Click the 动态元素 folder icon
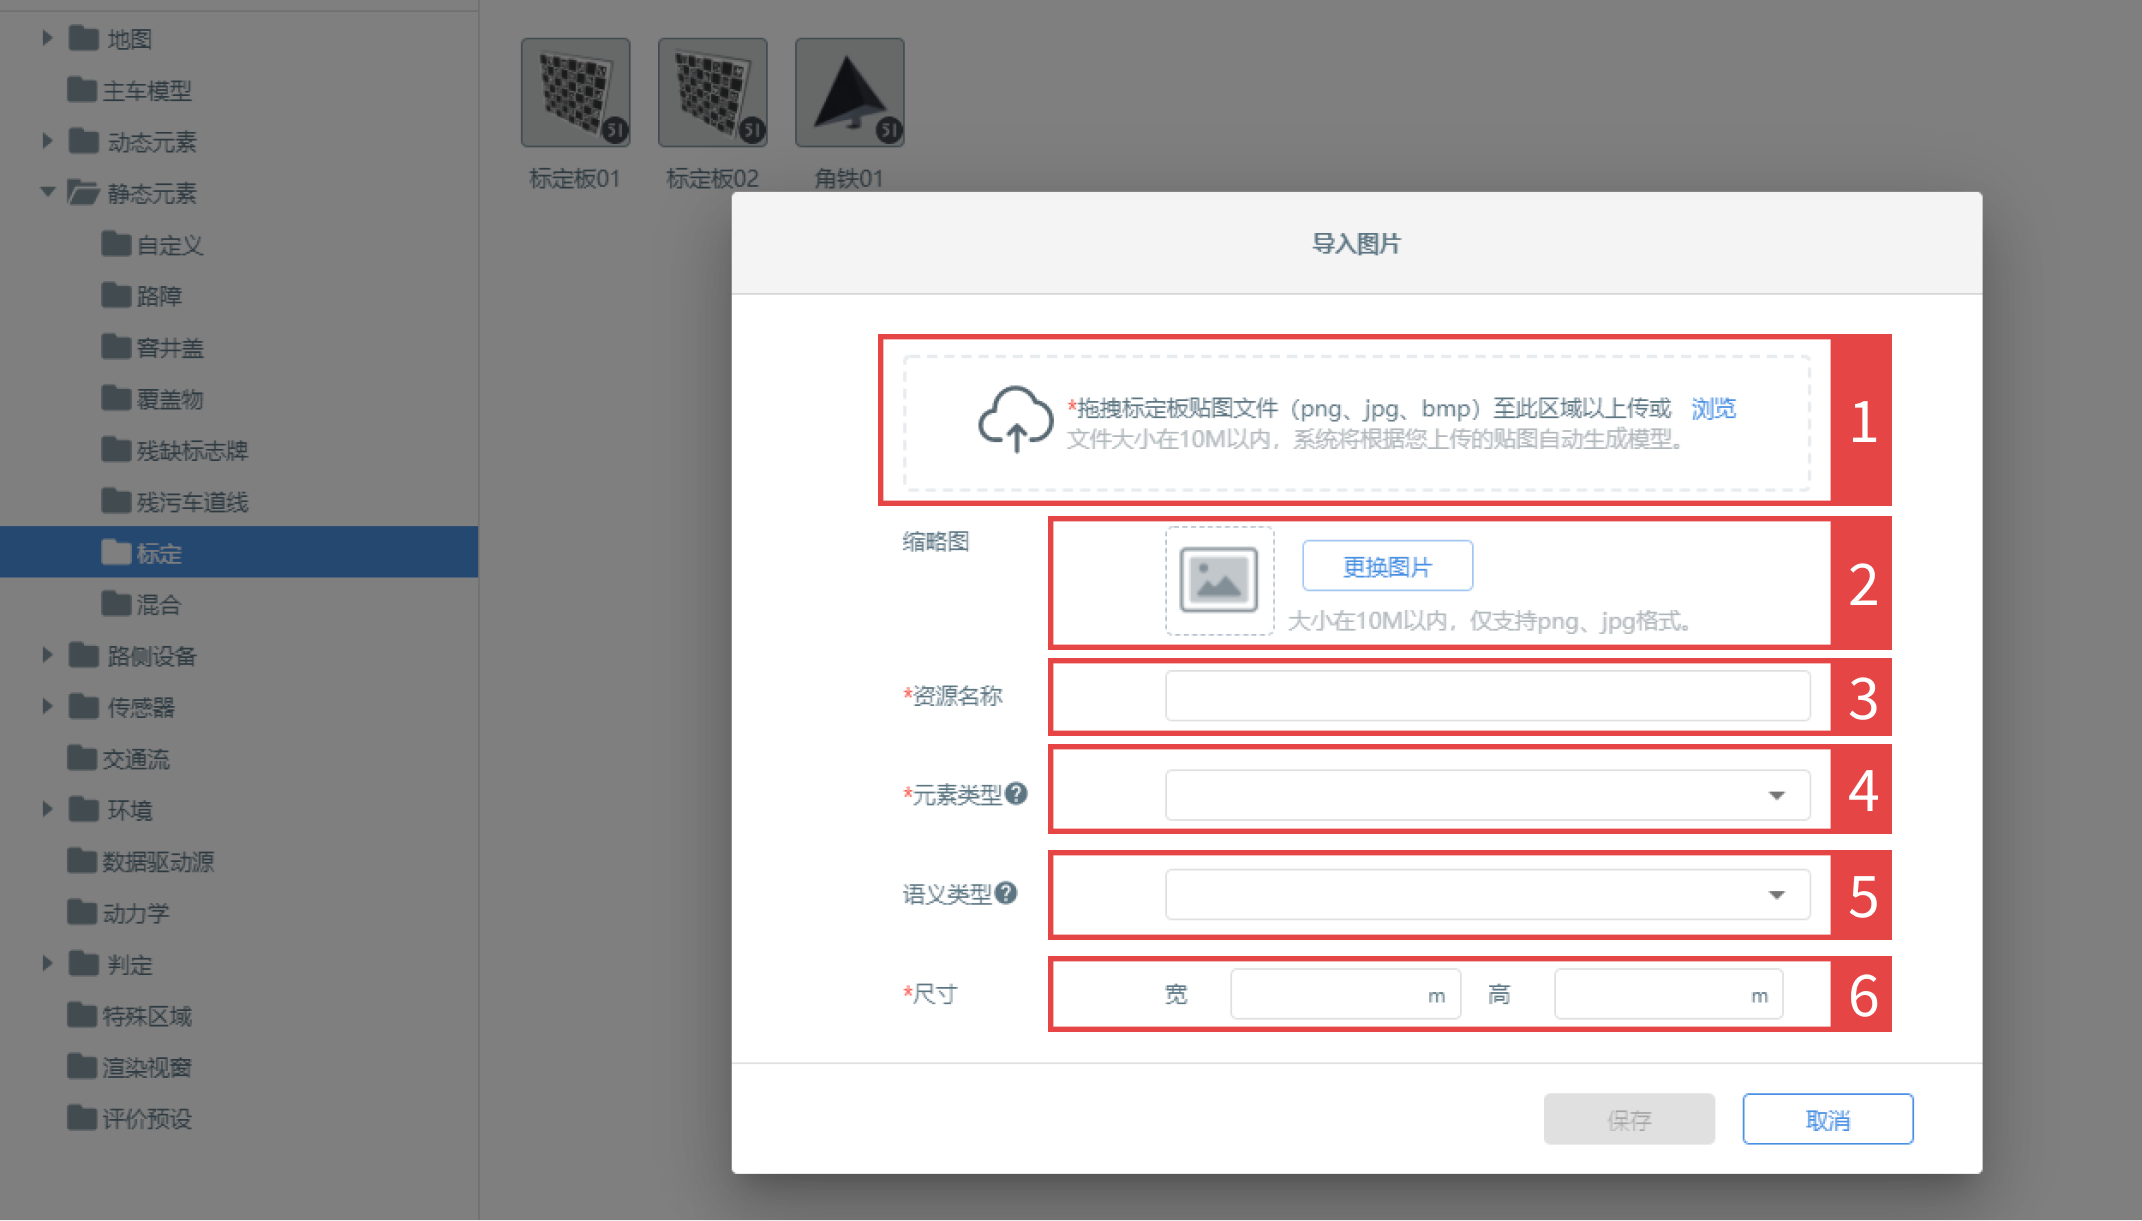Image resolution: width=2142 pixels, height=1221 pixels. [x=84, y=141]
